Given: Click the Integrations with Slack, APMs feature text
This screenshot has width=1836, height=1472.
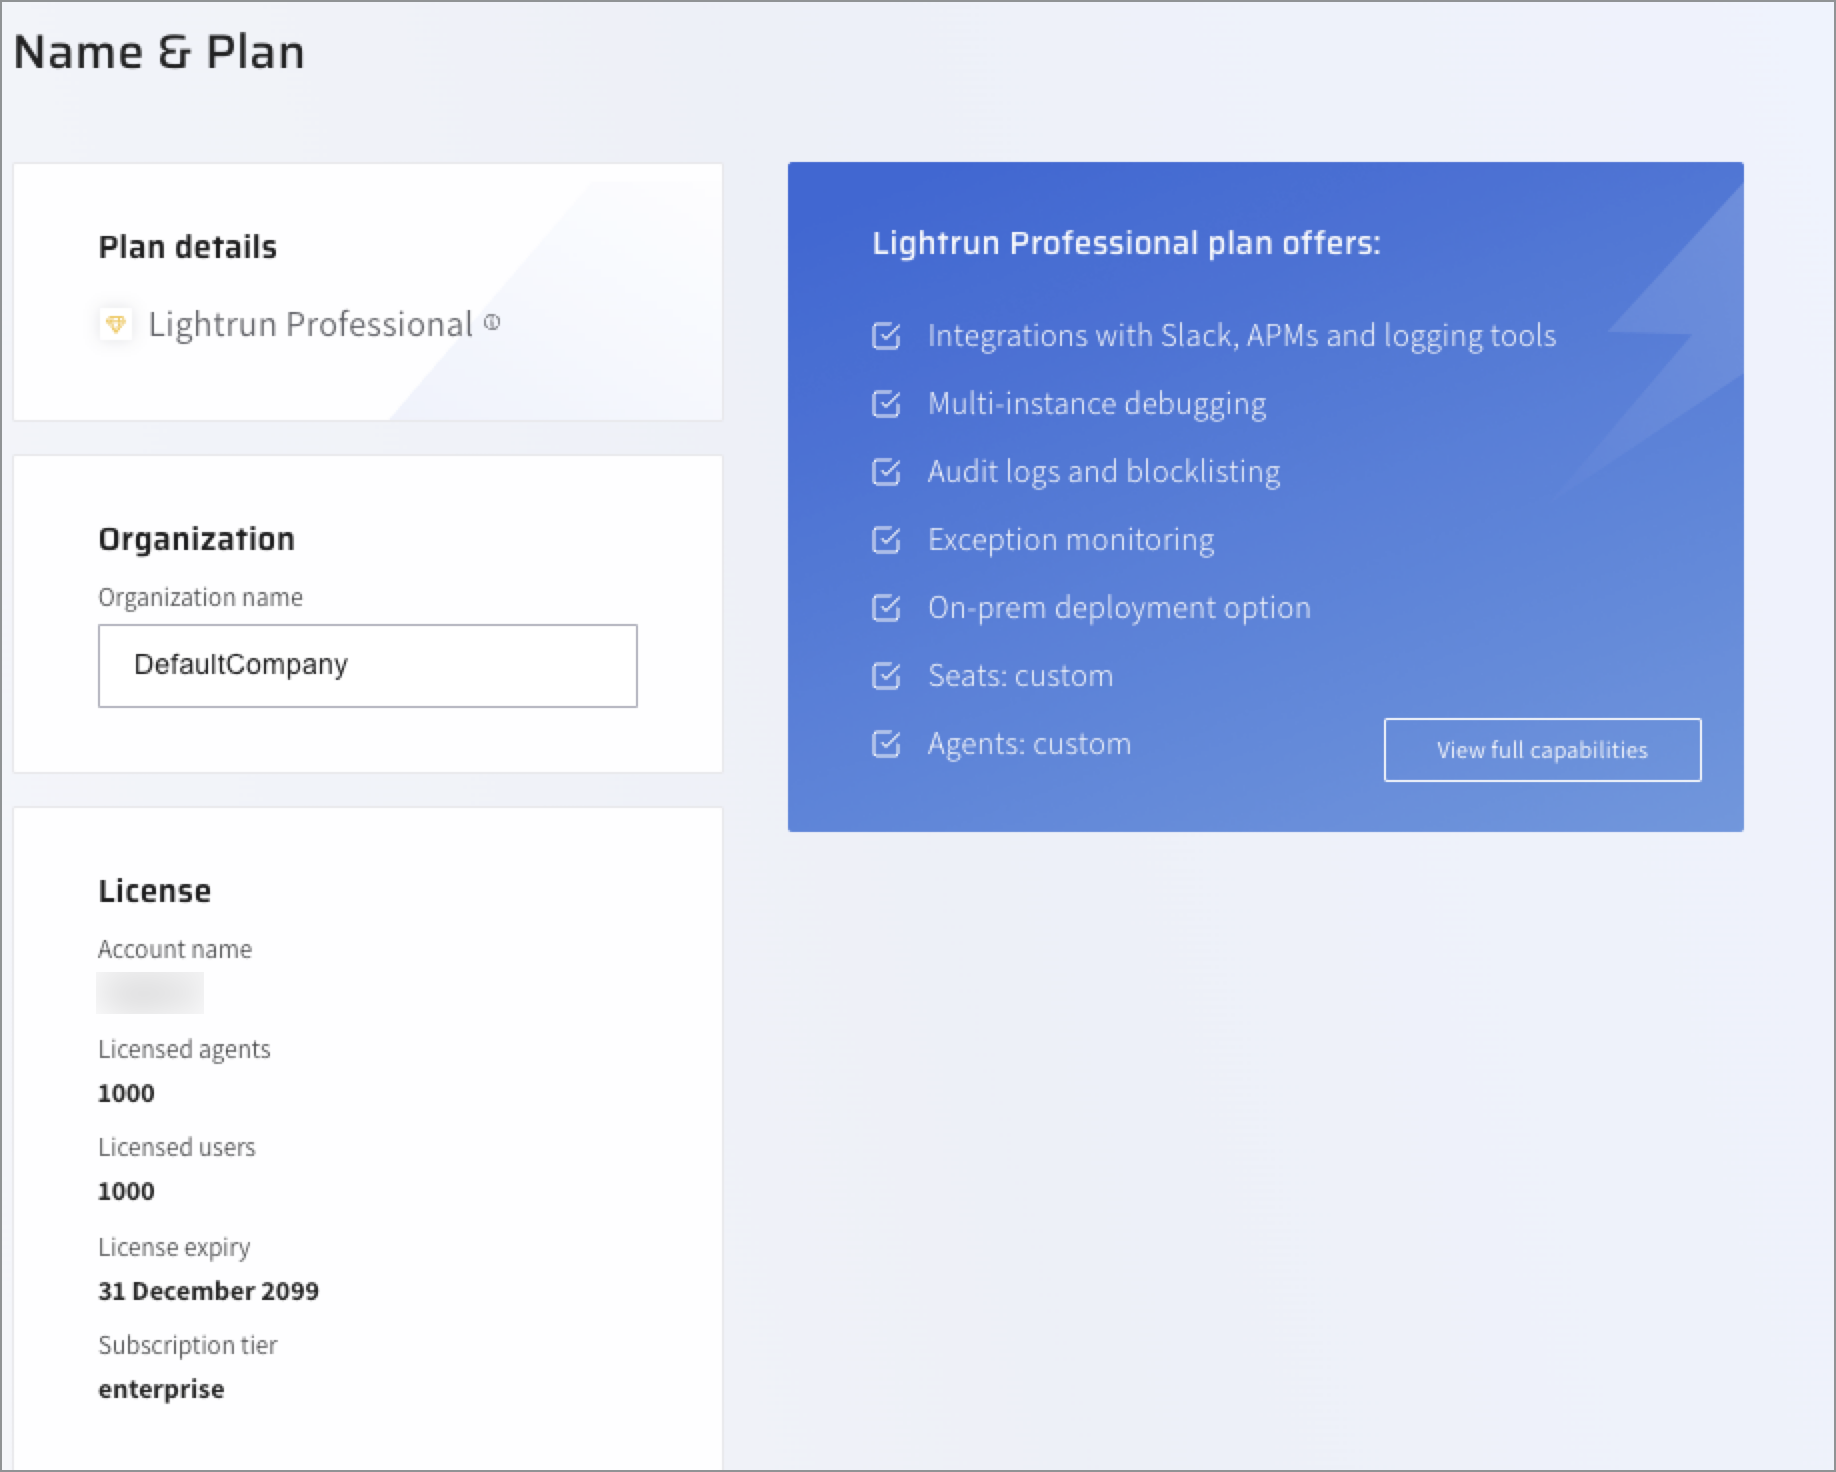Looking at the screenshot, I should tap(1241, 336).
